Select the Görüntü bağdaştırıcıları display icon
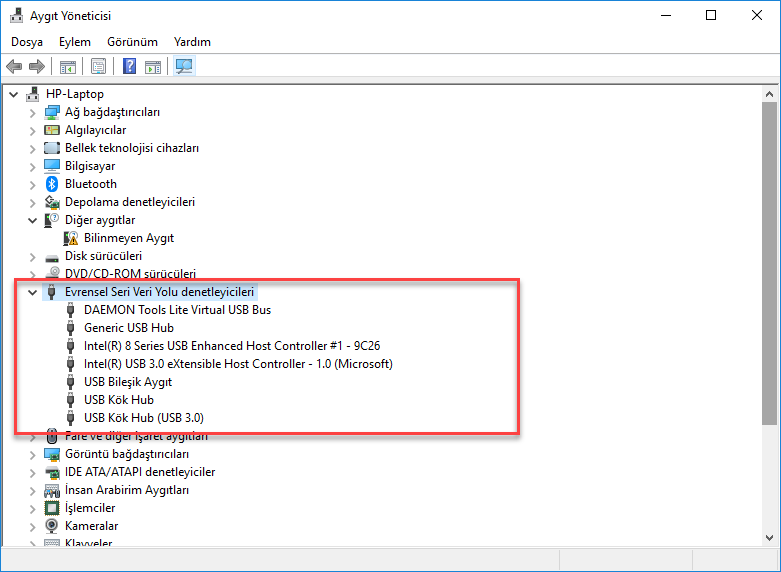The image size is (781, 572). (52, 454)
